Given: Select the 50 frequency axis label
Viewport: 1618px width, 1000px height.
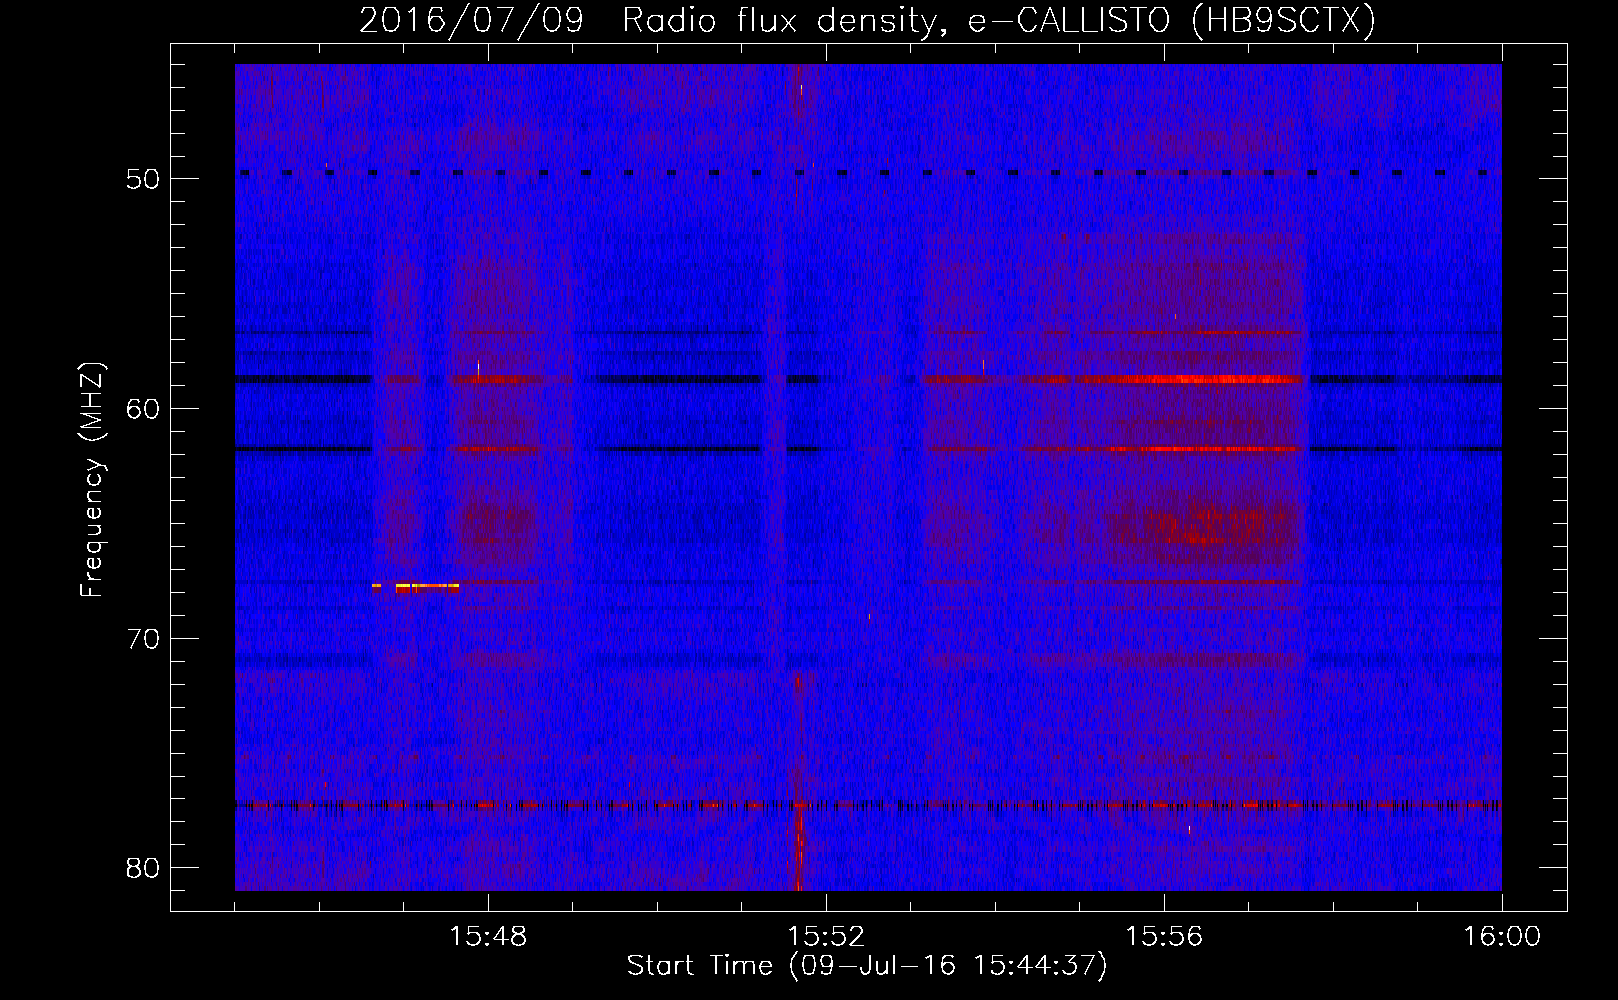Looking at the screenshot, I should (143, 179).
